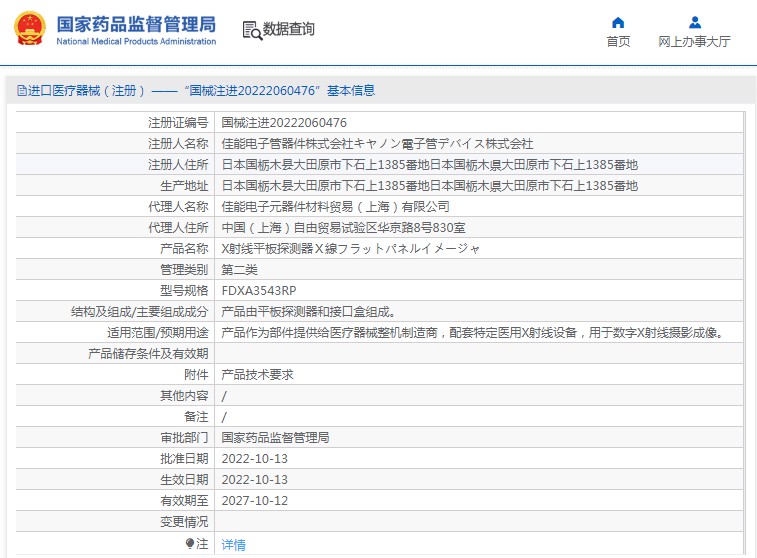Click the 生效日期 value 2022-10-13
The image size is (757, 558).
tap(254, 479)
